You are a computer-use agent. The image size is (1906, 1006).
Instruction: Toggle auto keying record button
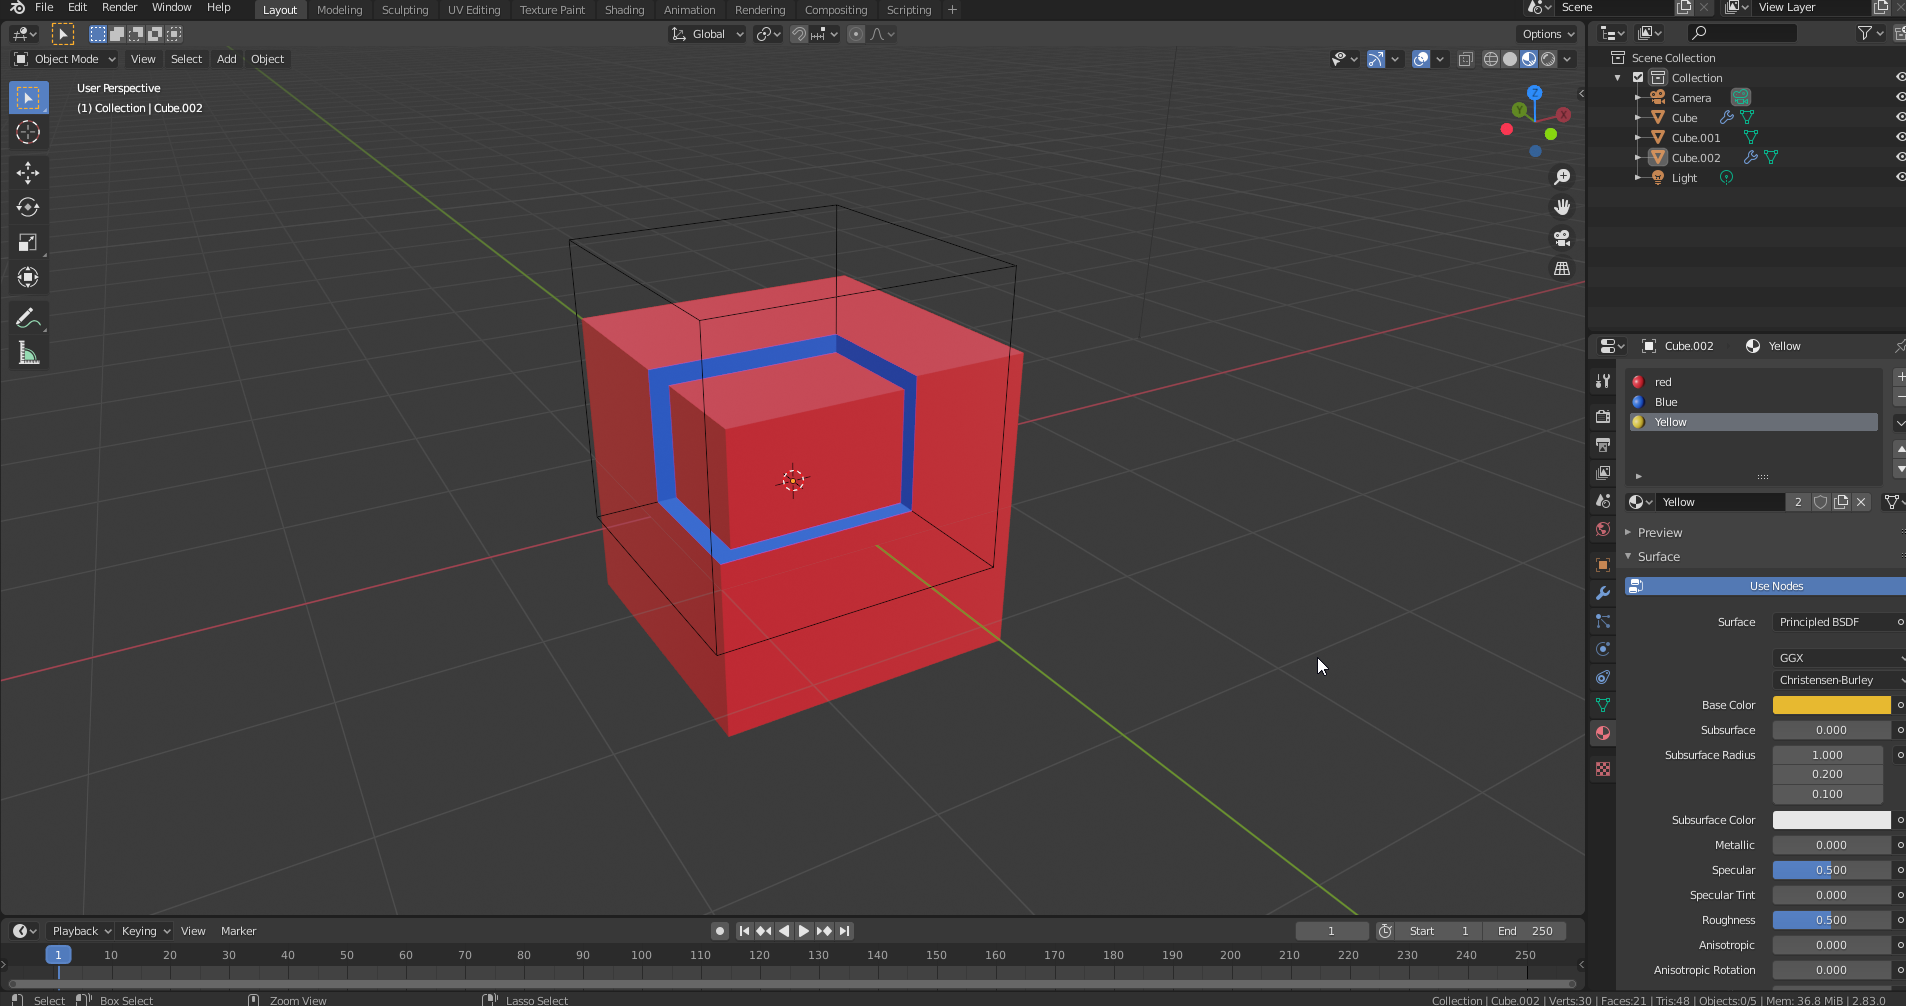pos(719,931)
